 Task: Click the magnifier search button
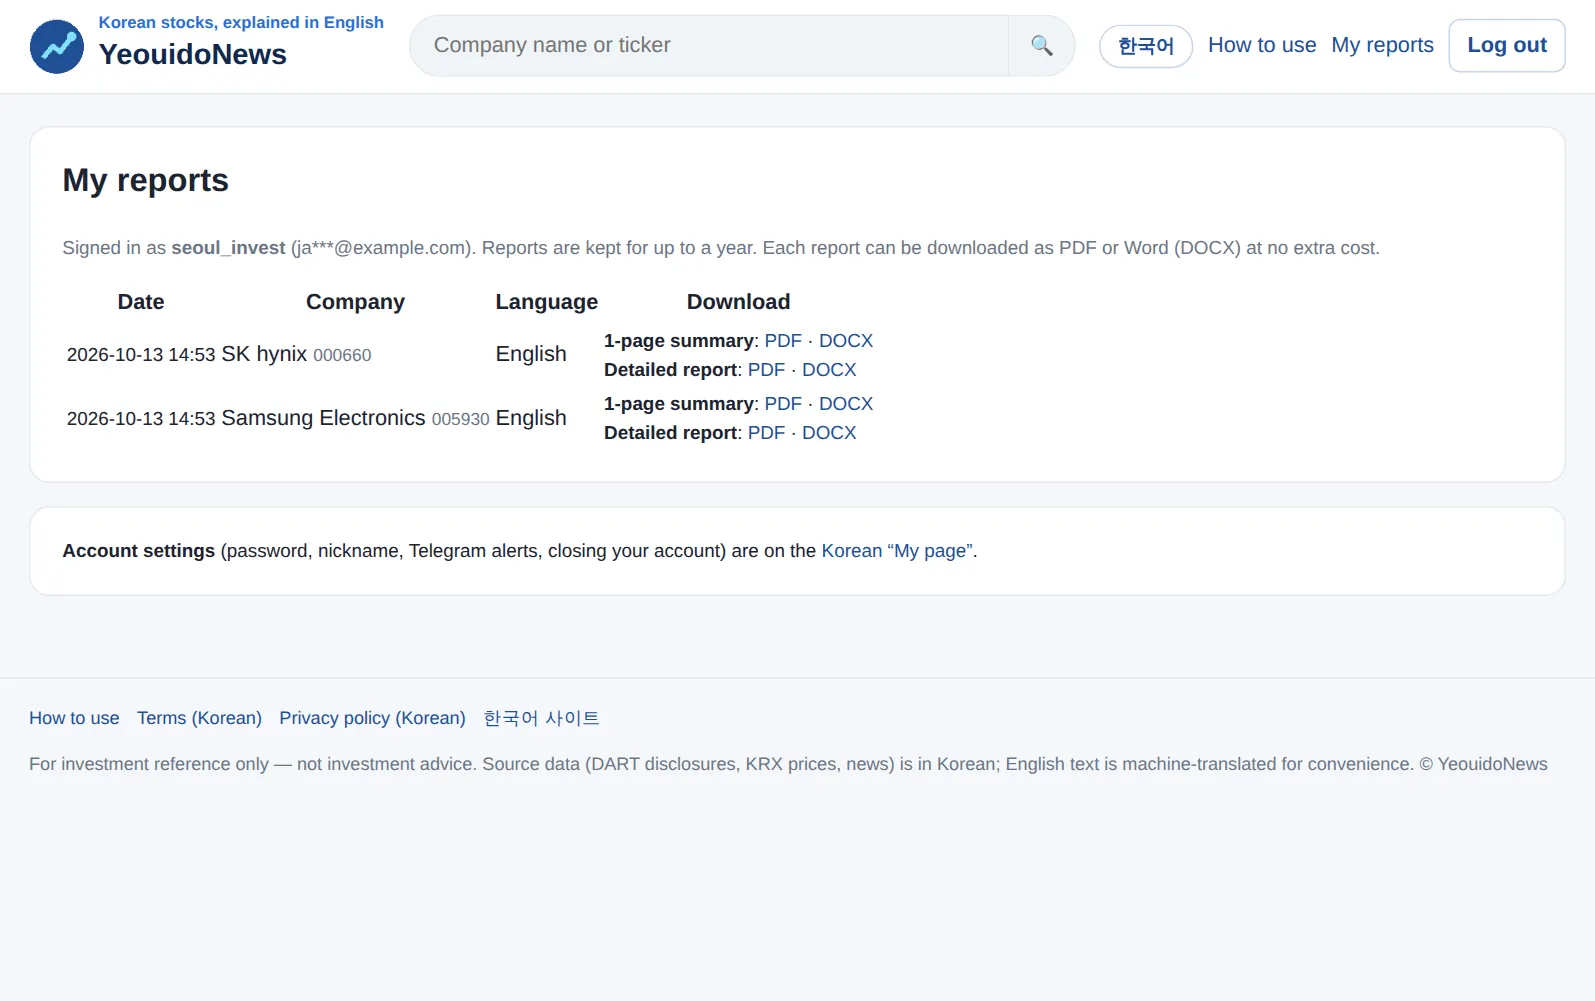tap(1041, 46)
